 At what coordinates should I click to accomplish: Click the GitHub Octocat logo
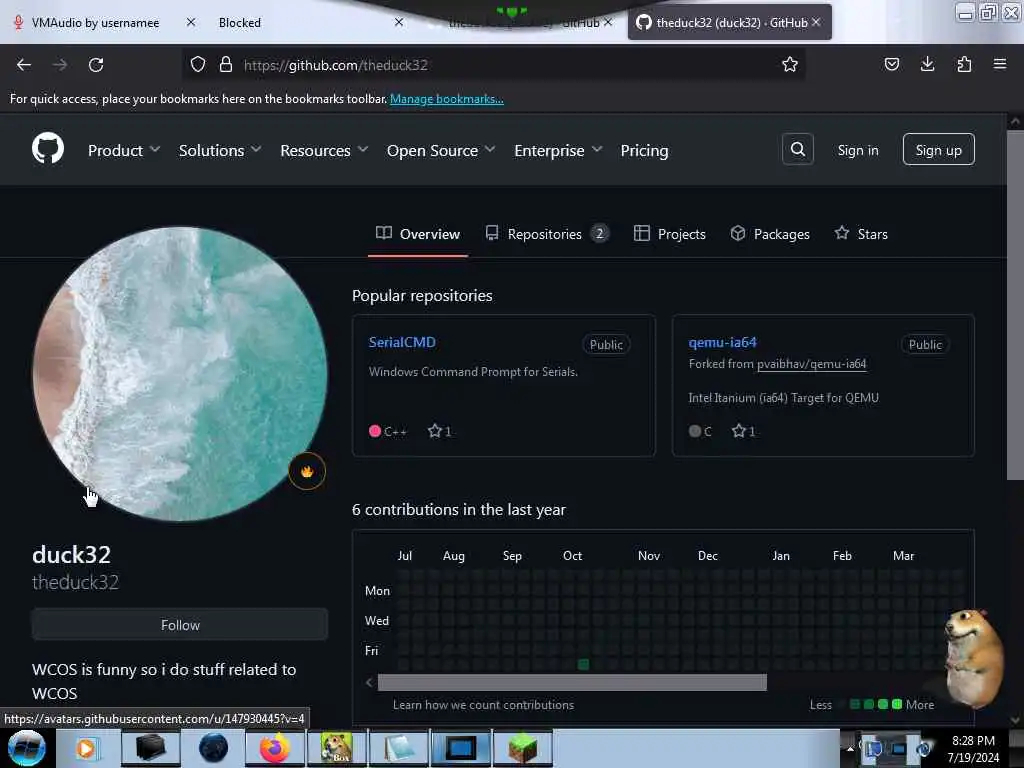(x=48, y=148)
